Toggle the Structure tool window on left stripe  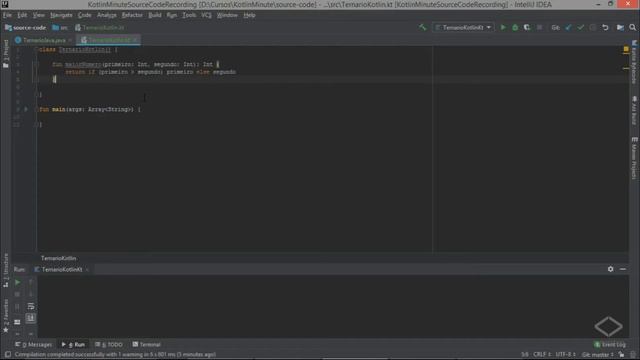tap(6, 271)
